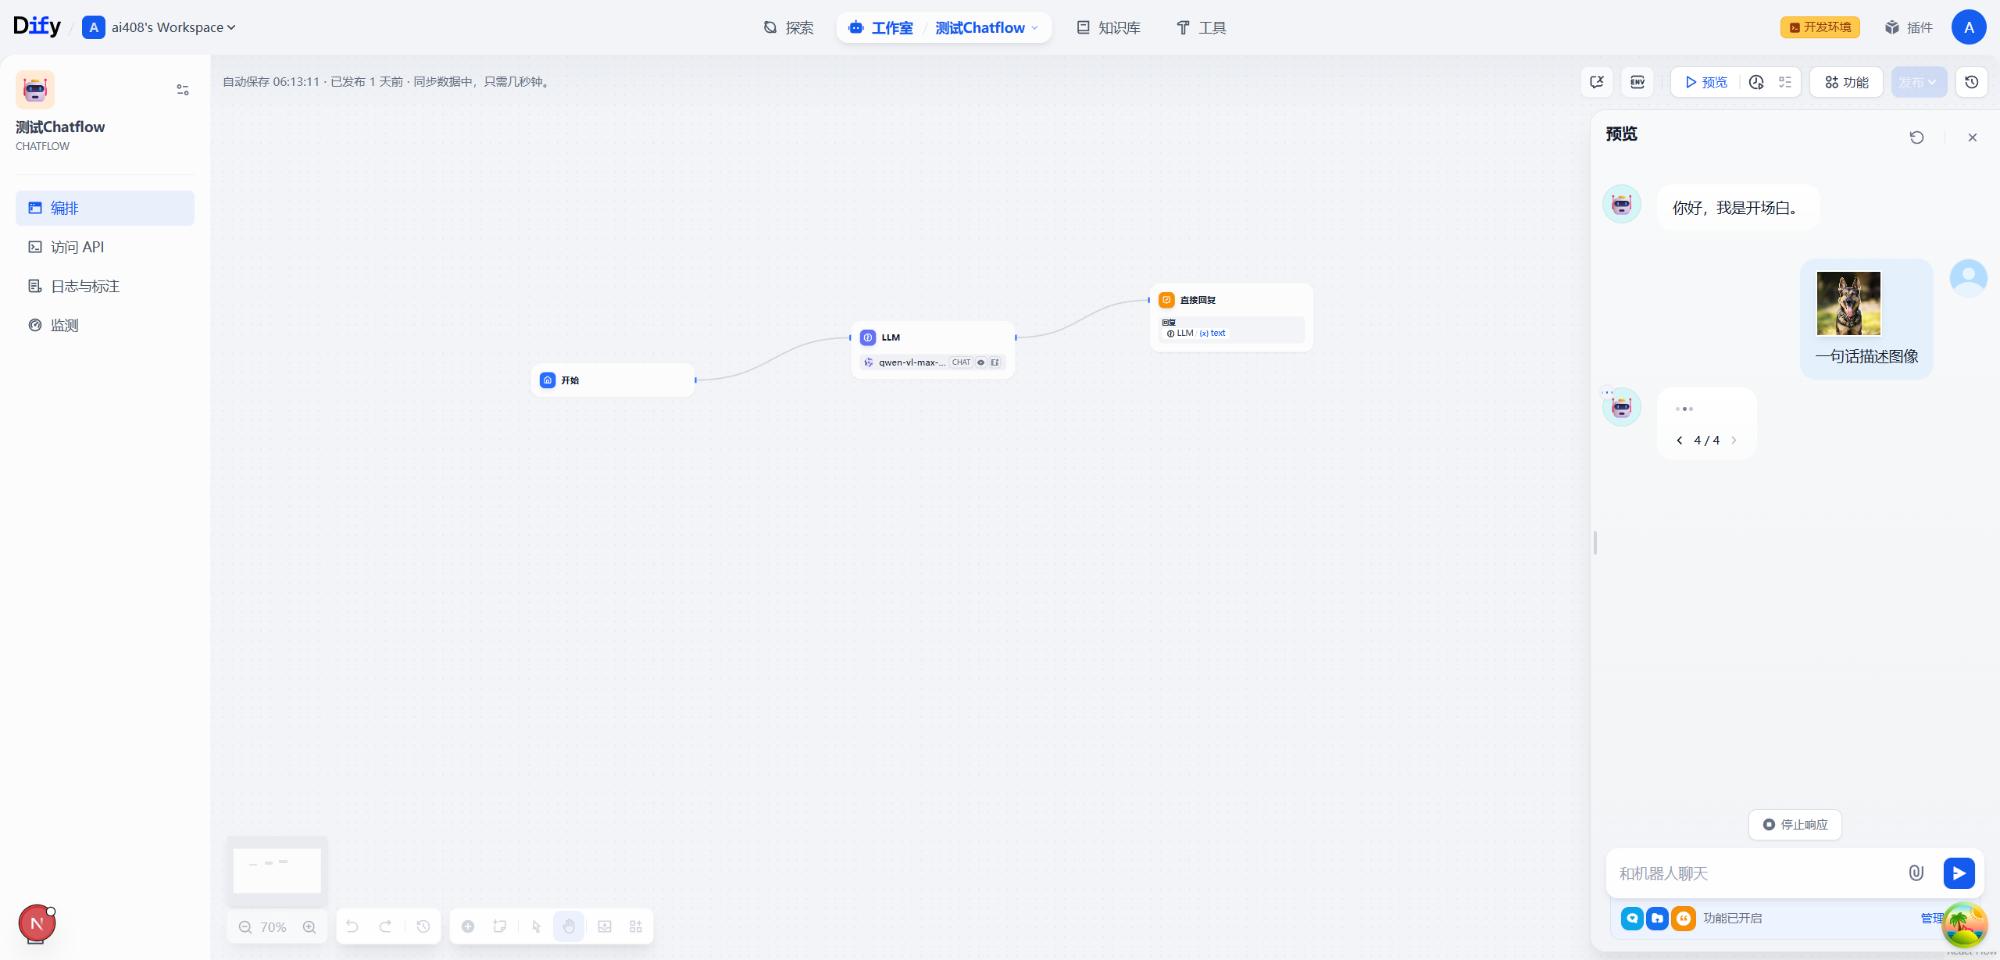Click the 停止响应 stop responding button

[x=1795, y=825]
